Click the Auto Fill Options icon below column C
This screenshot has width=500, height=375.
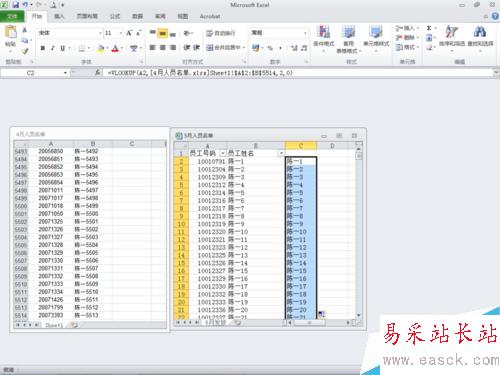click(x=321, y=314)
